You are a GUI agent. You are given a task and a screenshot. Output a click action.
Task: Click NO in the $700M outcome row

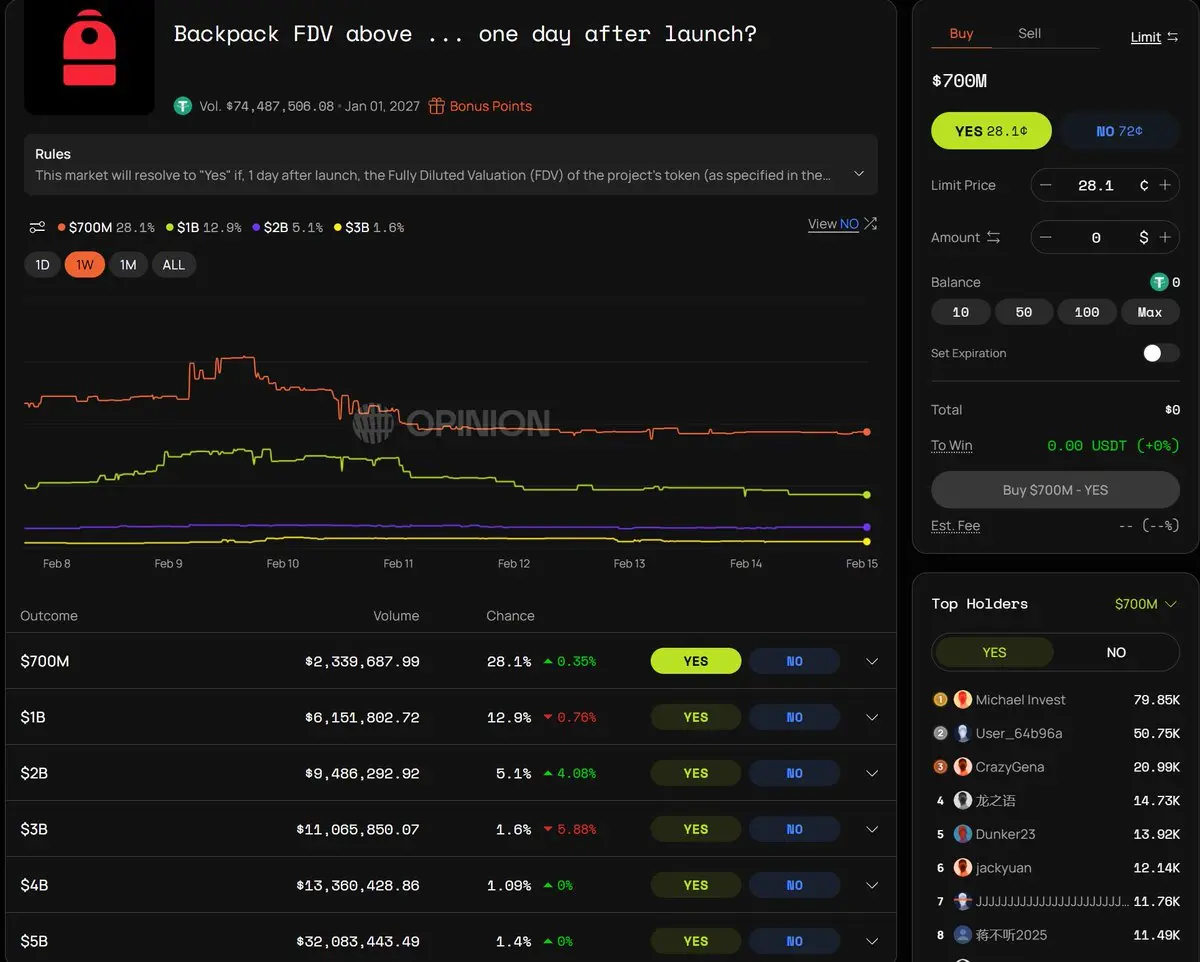pos(794,661)
